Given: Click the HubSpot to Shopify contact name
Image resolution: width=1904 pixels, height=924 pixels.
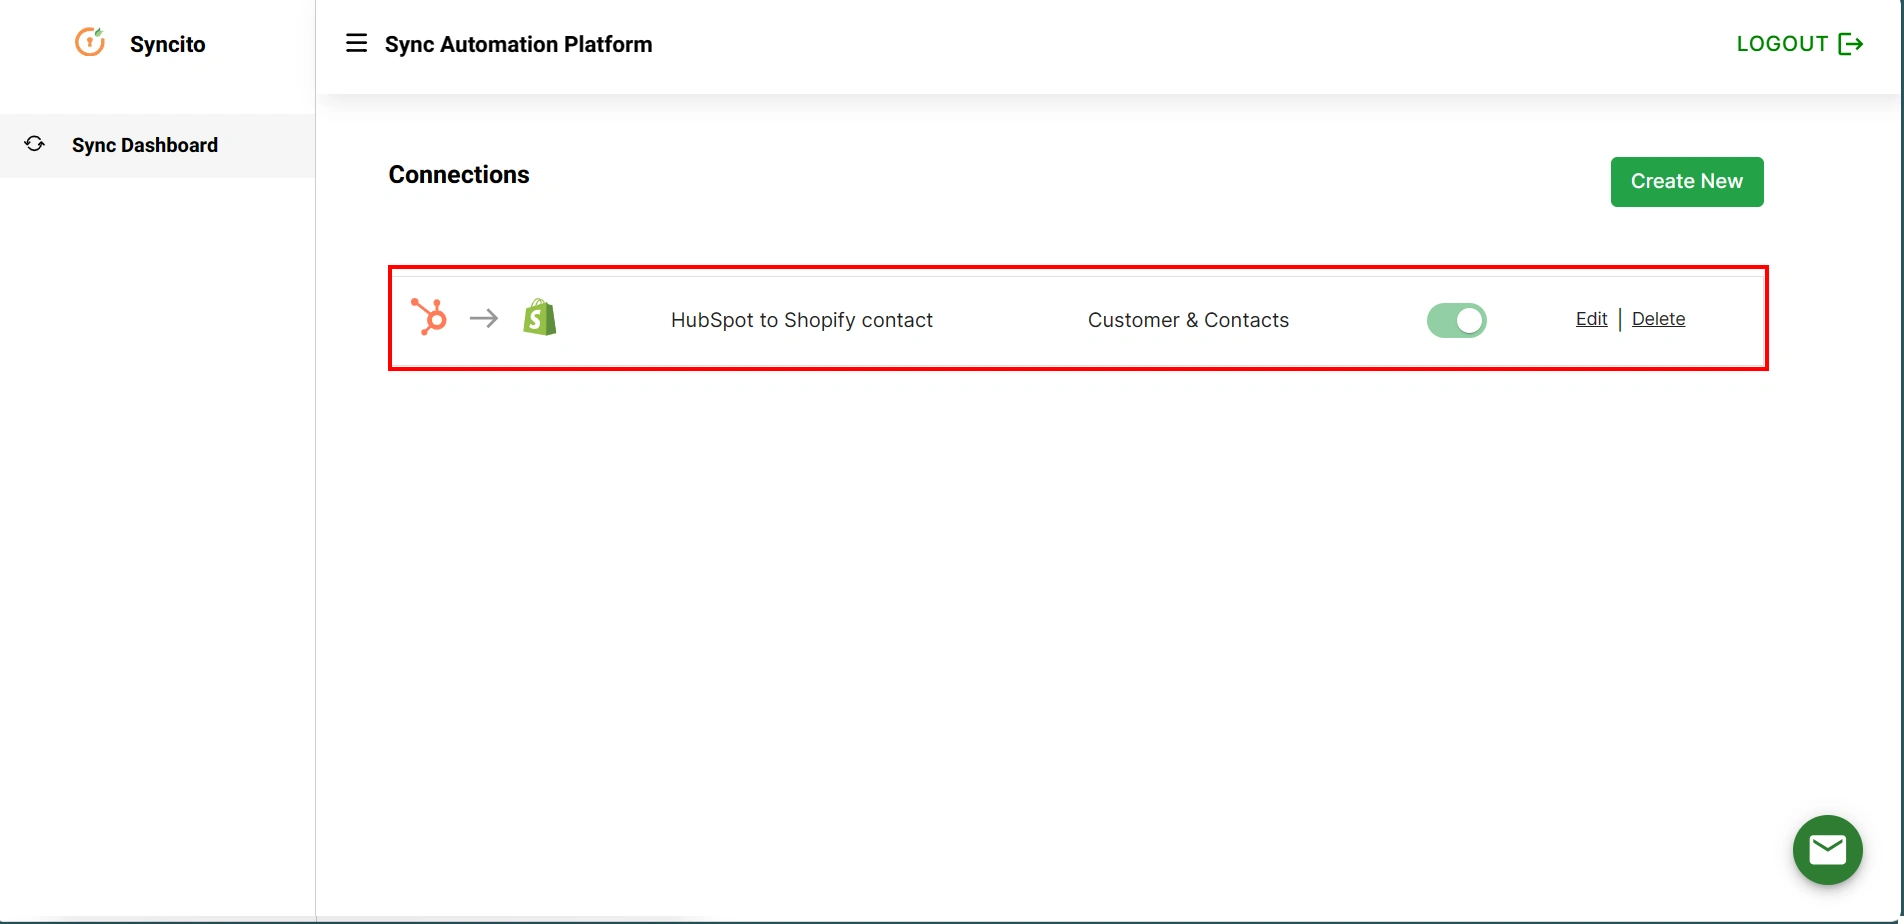Looking at the screenshot, I should click(x=800, y=319).
